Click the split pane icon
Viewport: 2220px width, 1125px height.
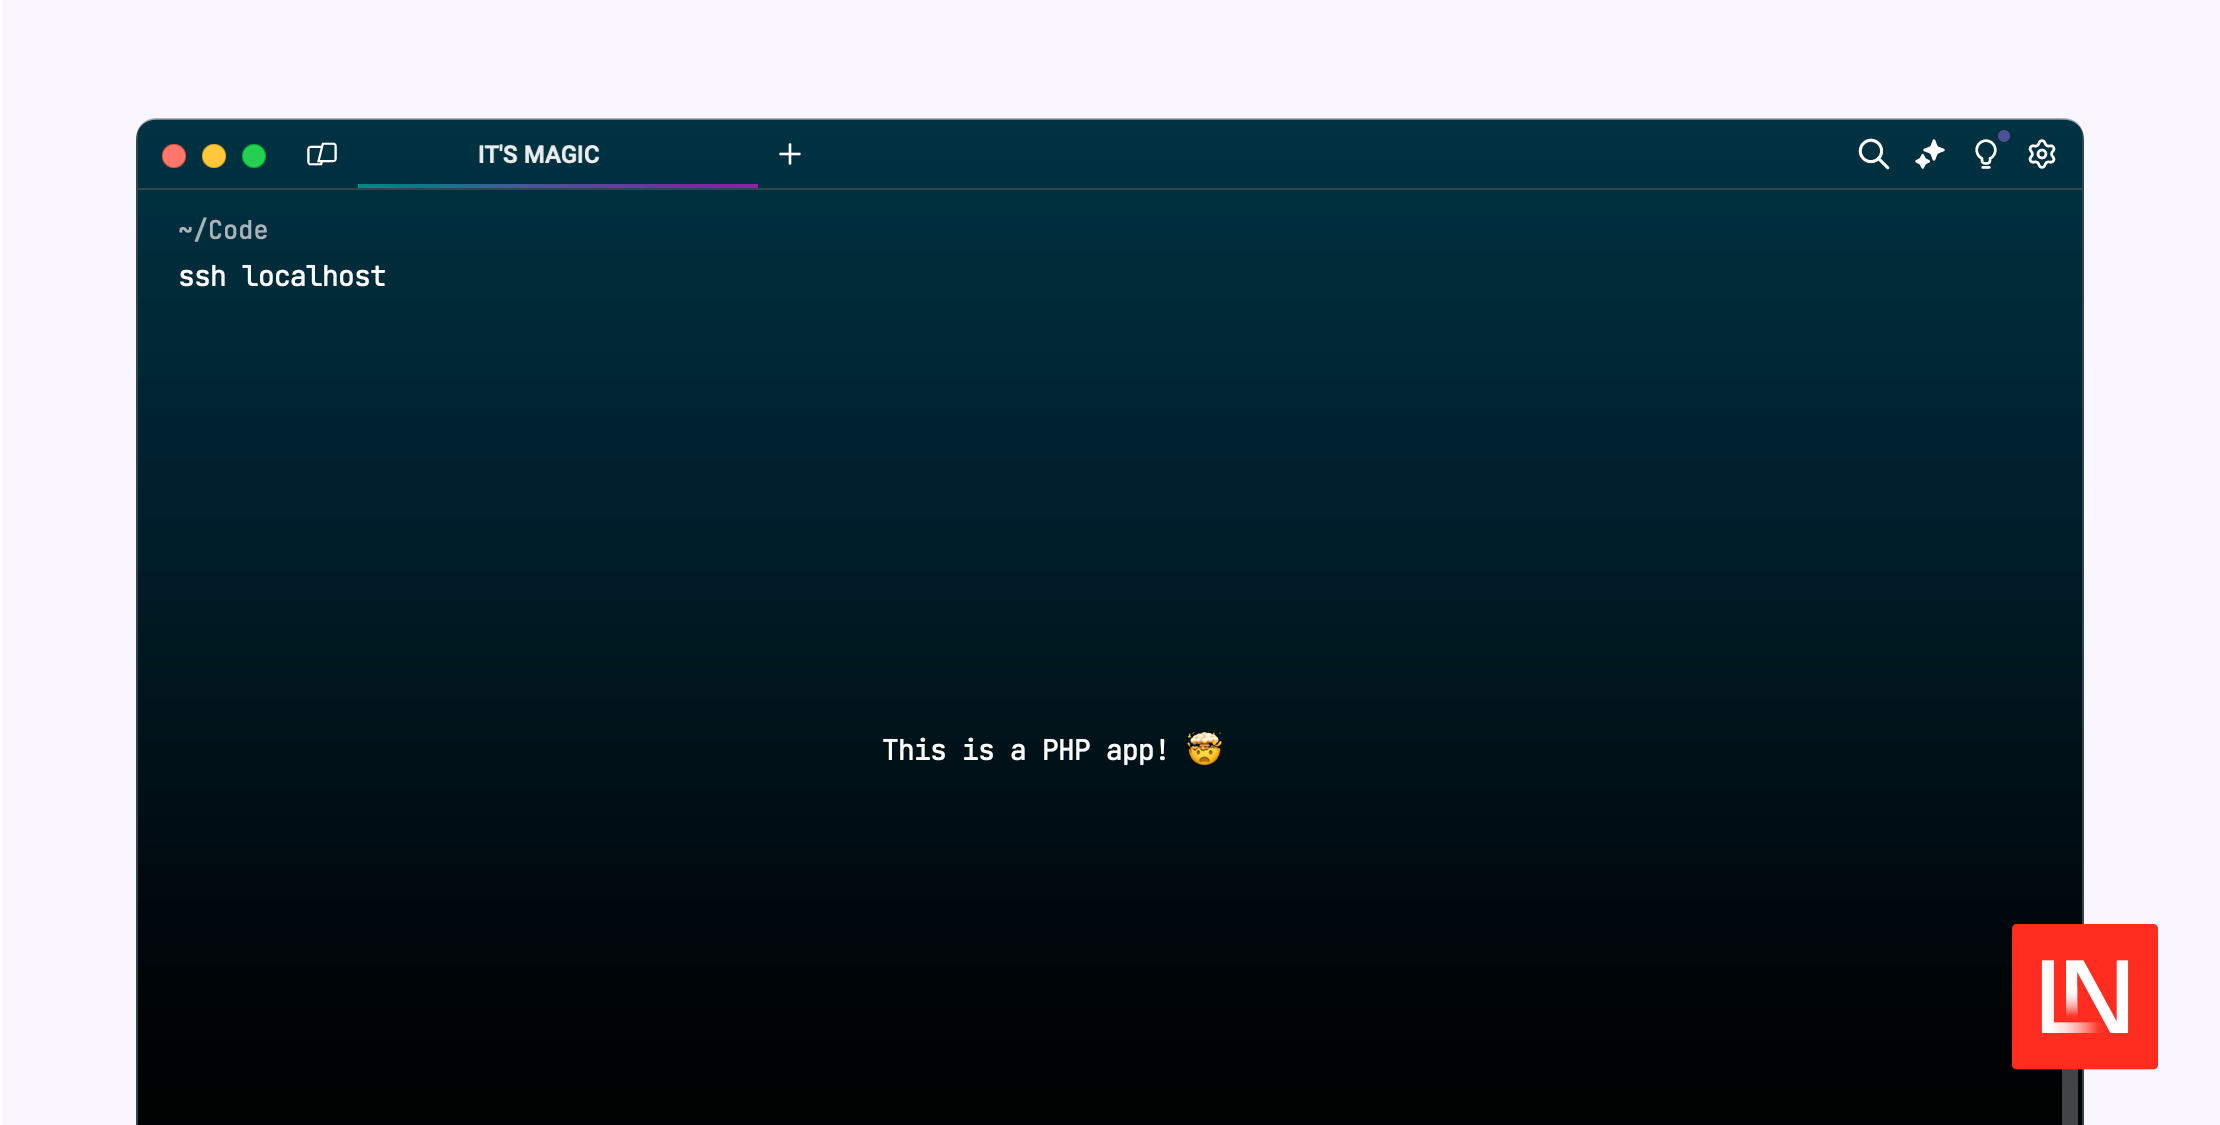tap(321, 154)
